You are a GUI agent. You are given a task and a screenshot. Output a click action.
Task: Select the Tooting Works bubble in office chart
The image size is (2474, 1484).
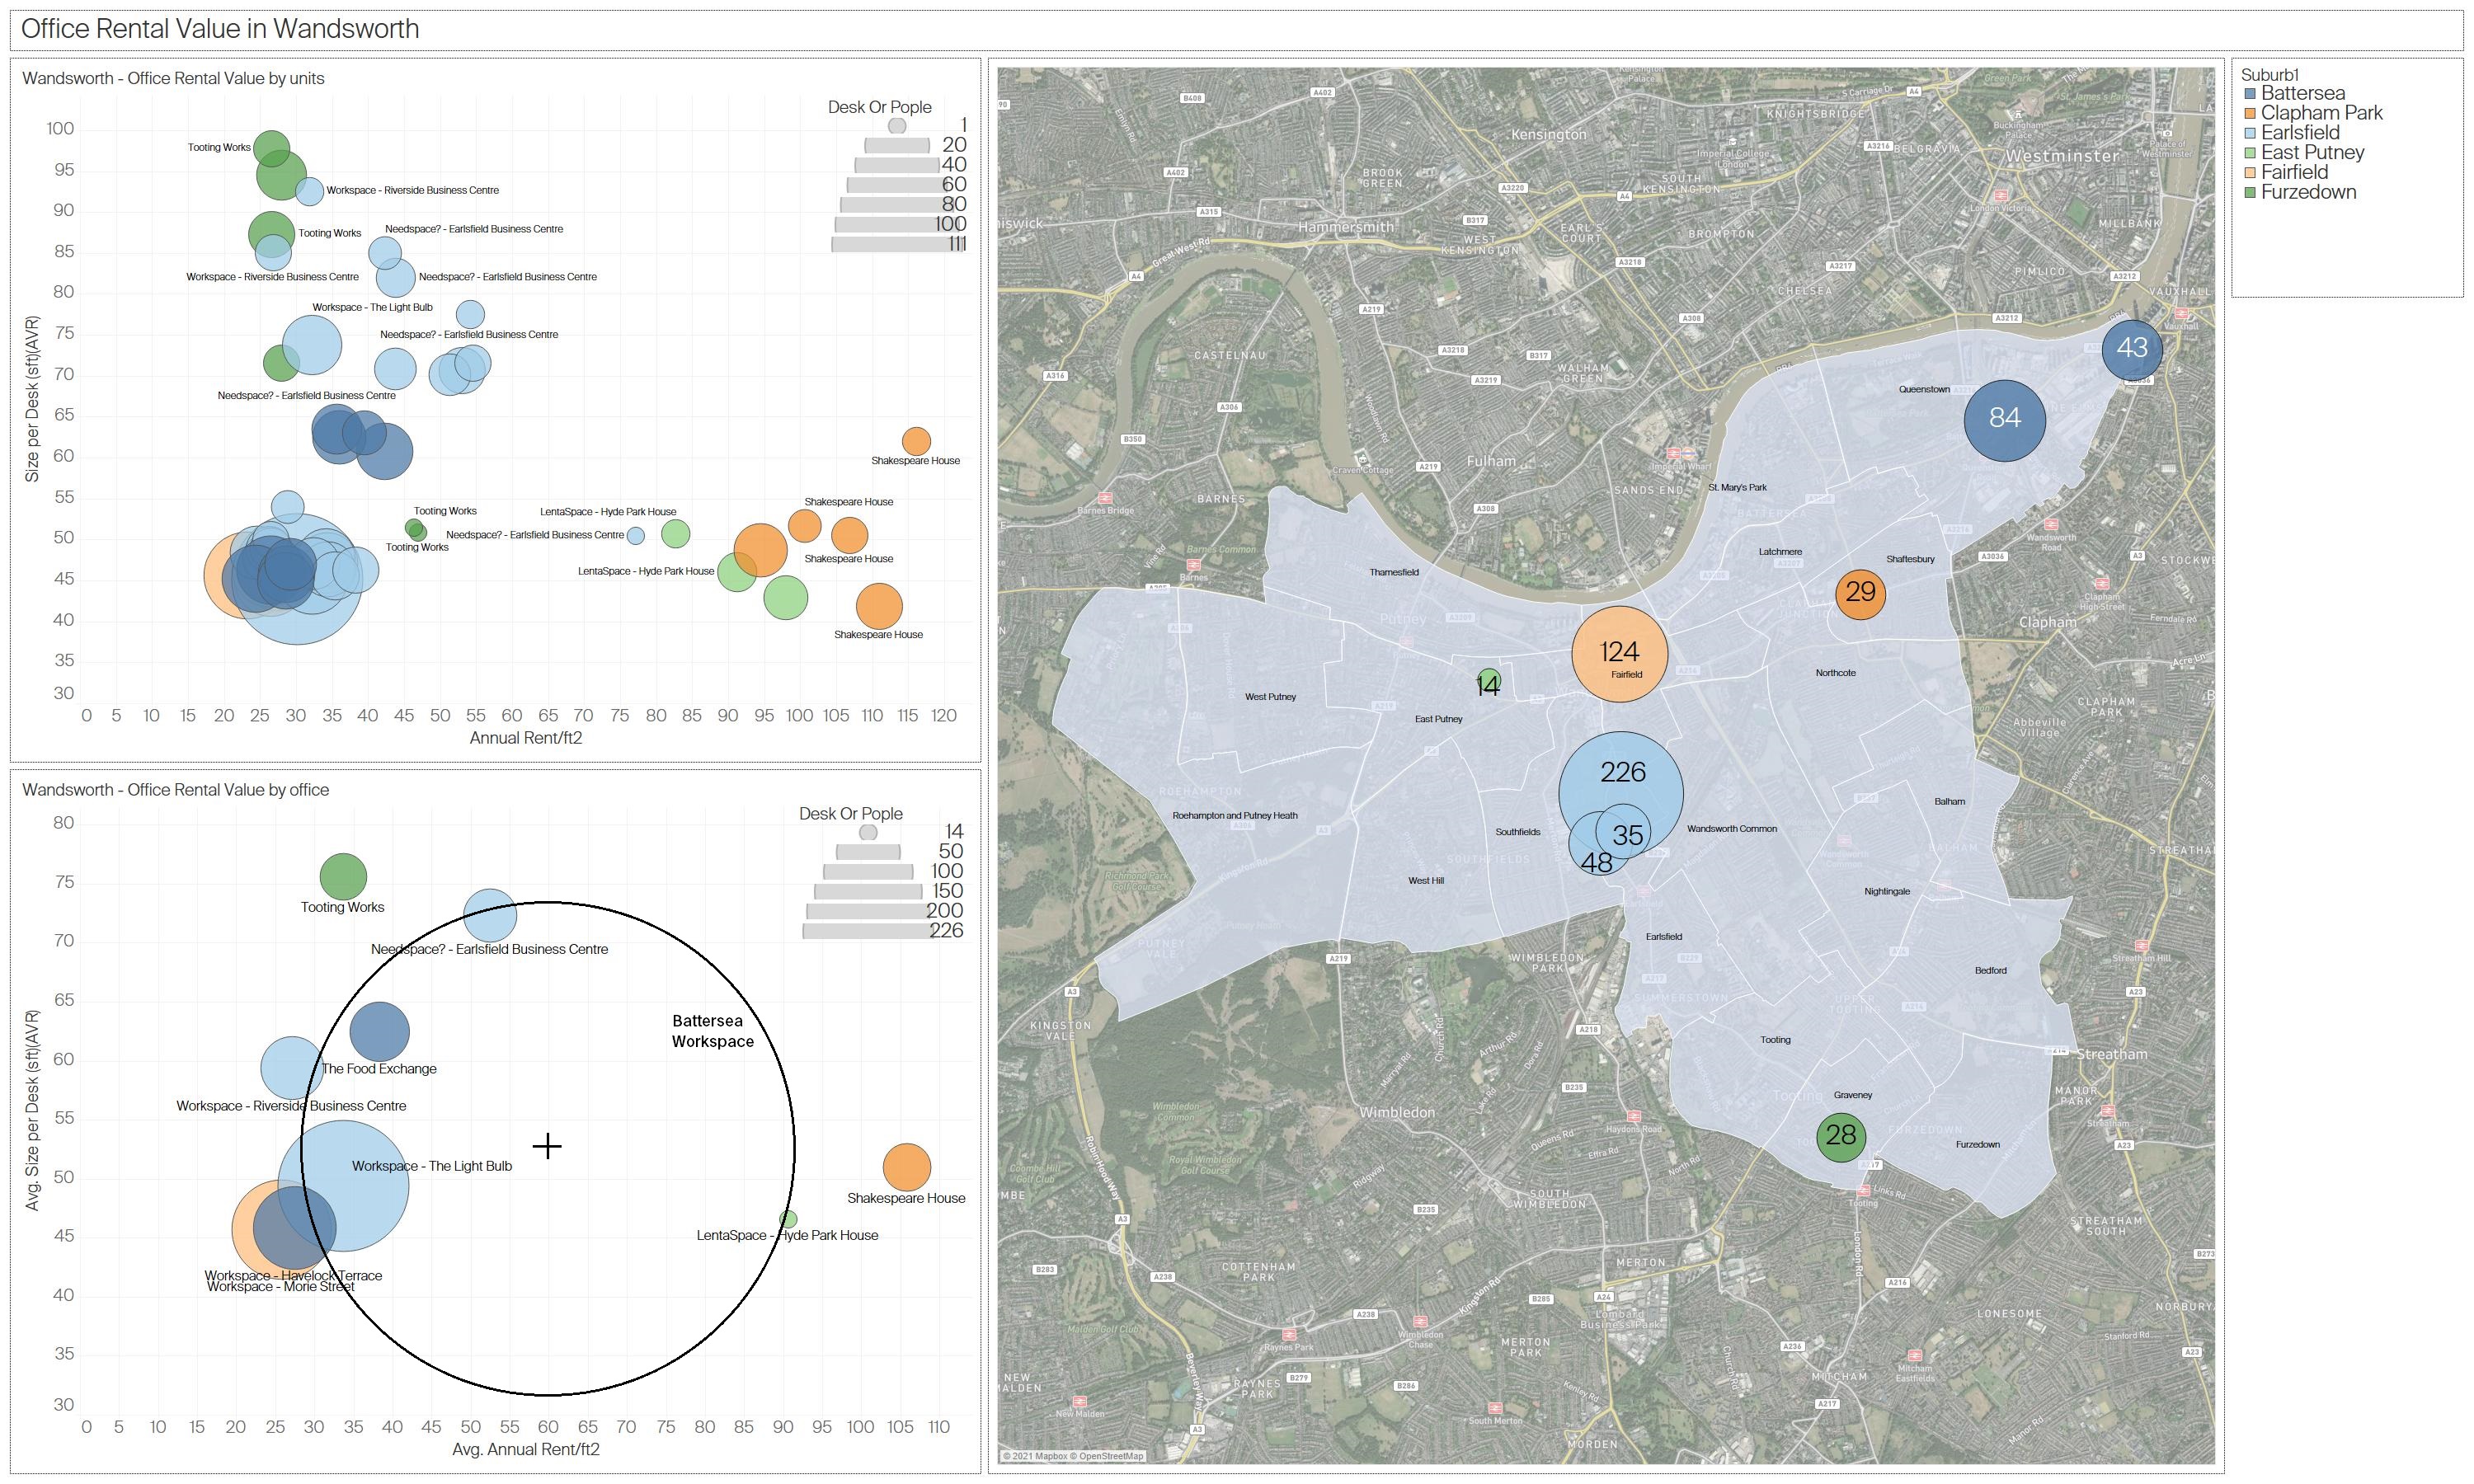click(x=343, y=877)
